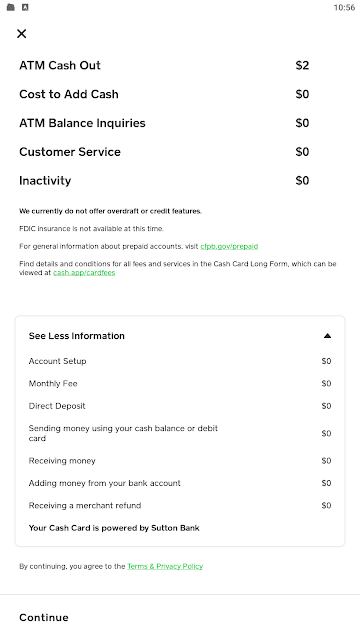Select the Cost to Add Cash row
This screenshot has height=640, width=360.
[164, 94]
